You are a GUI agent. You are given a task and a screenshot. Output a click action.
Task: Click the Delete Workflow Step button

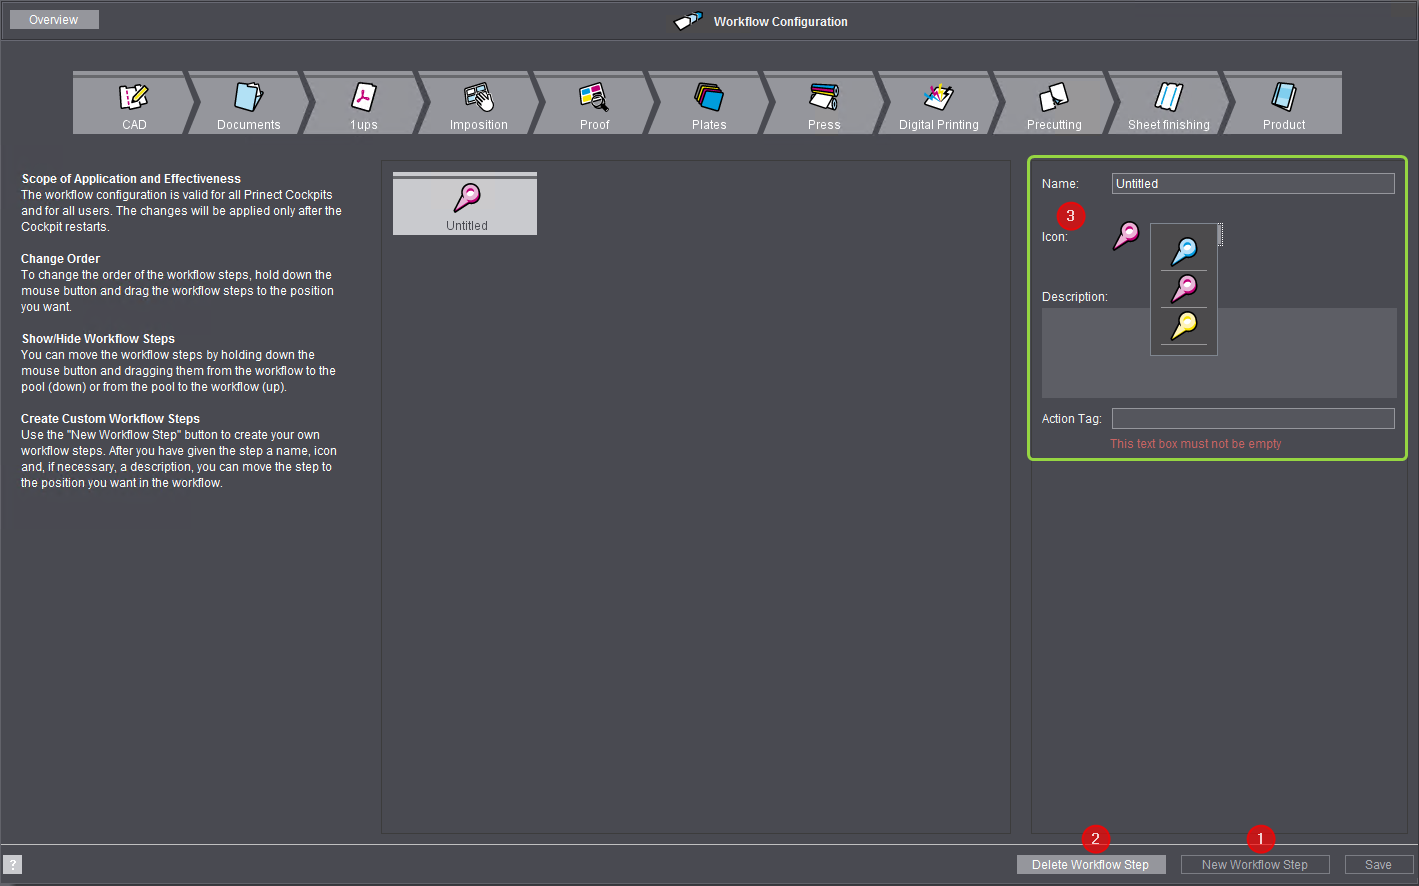click(1091, 865)
